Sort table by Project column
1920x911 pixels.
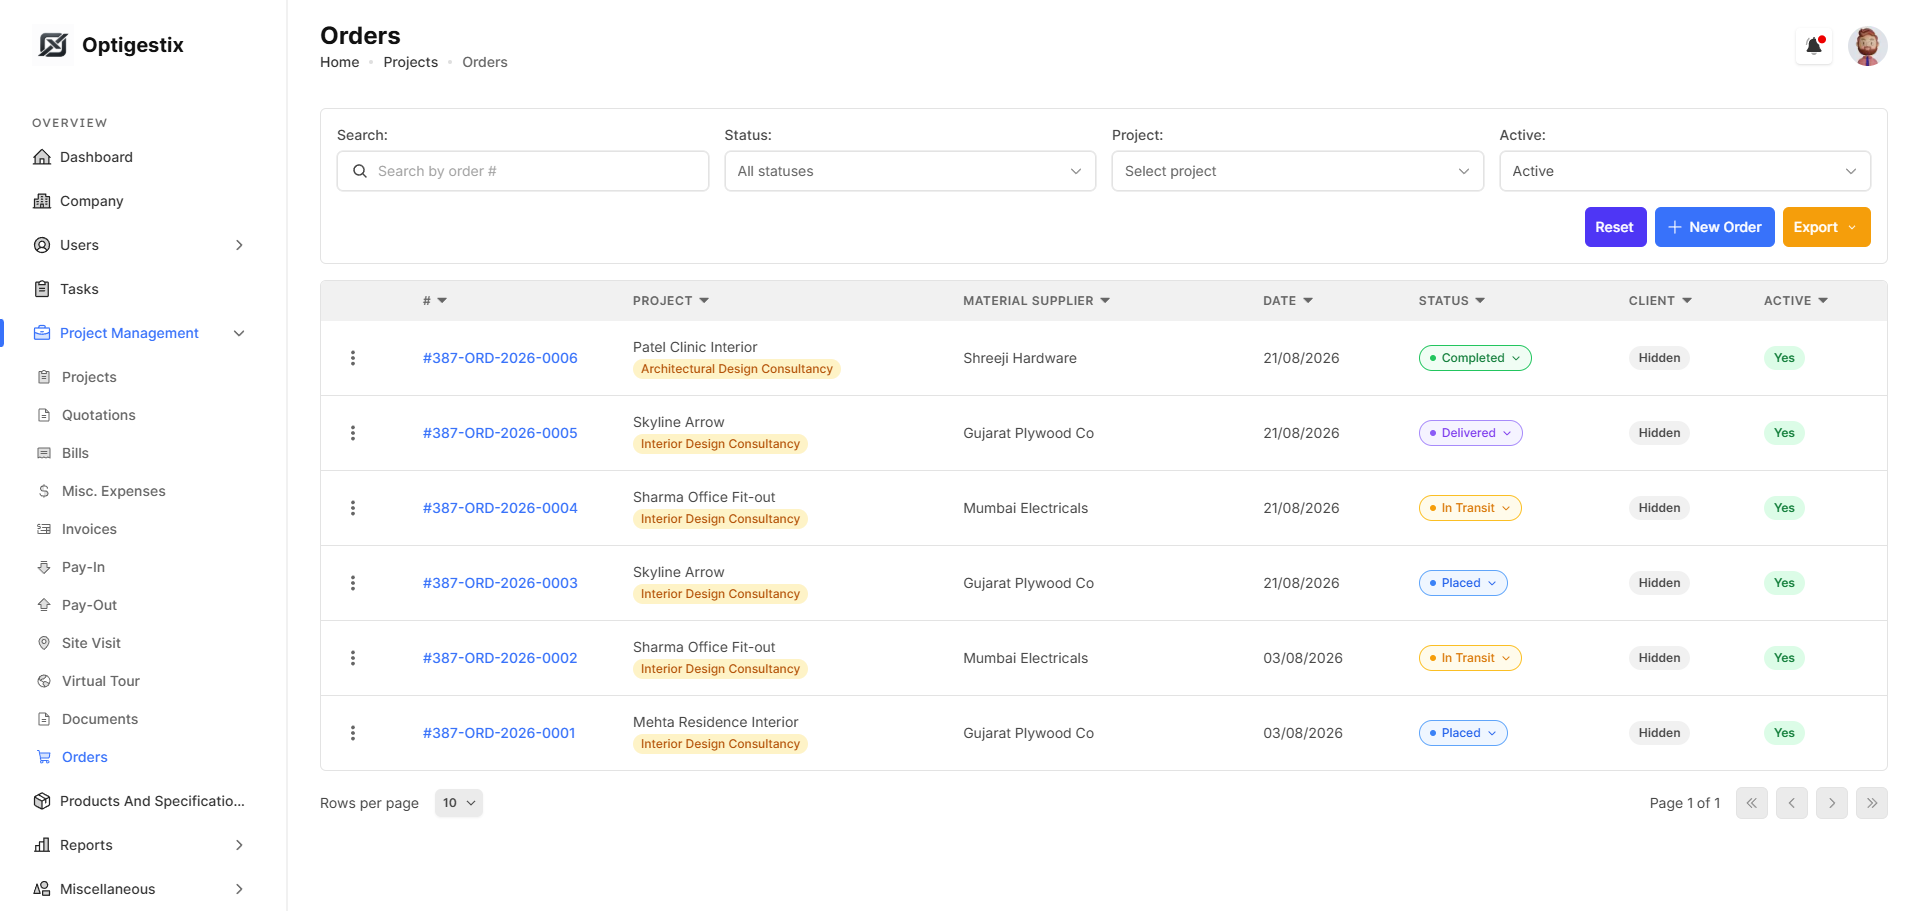(x=671, y=301)
